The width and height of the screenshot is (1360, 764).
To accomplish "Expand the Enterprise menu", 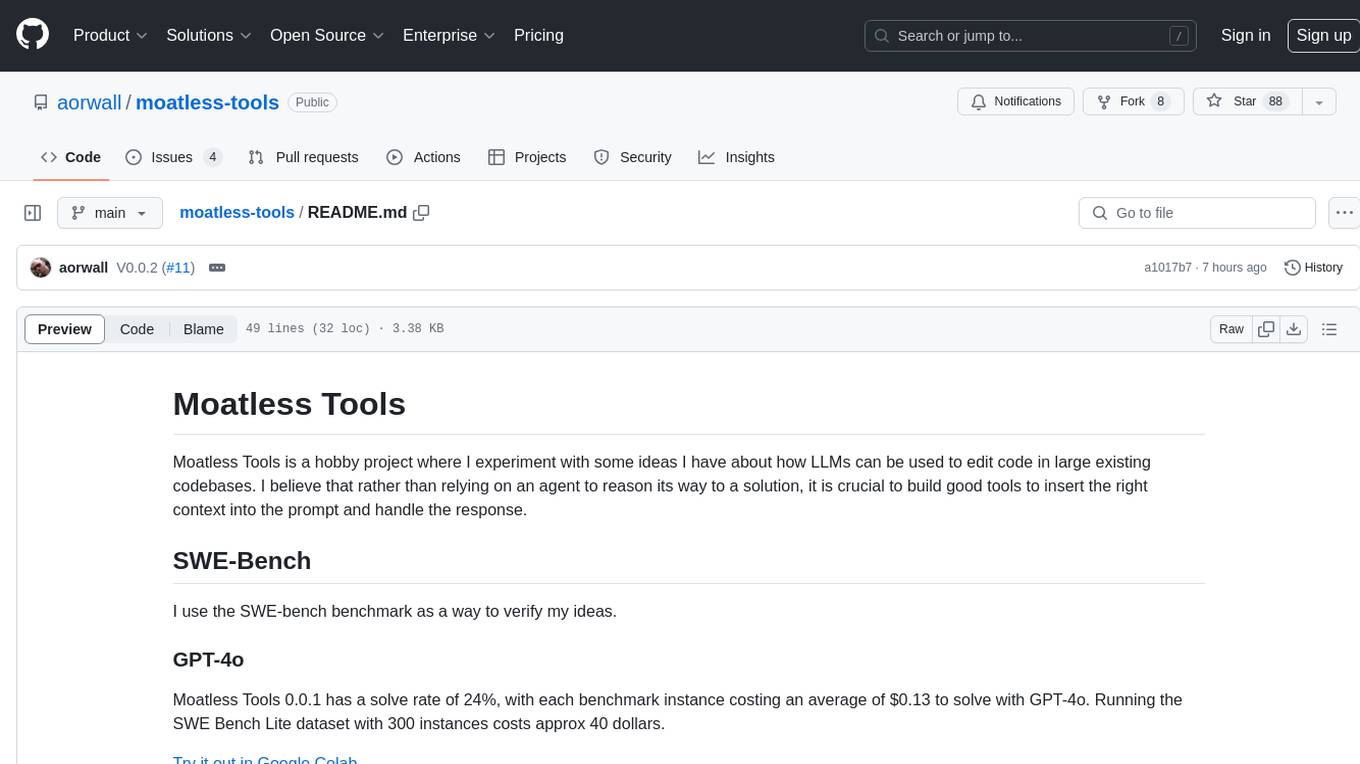I will [x=449, y=35].
